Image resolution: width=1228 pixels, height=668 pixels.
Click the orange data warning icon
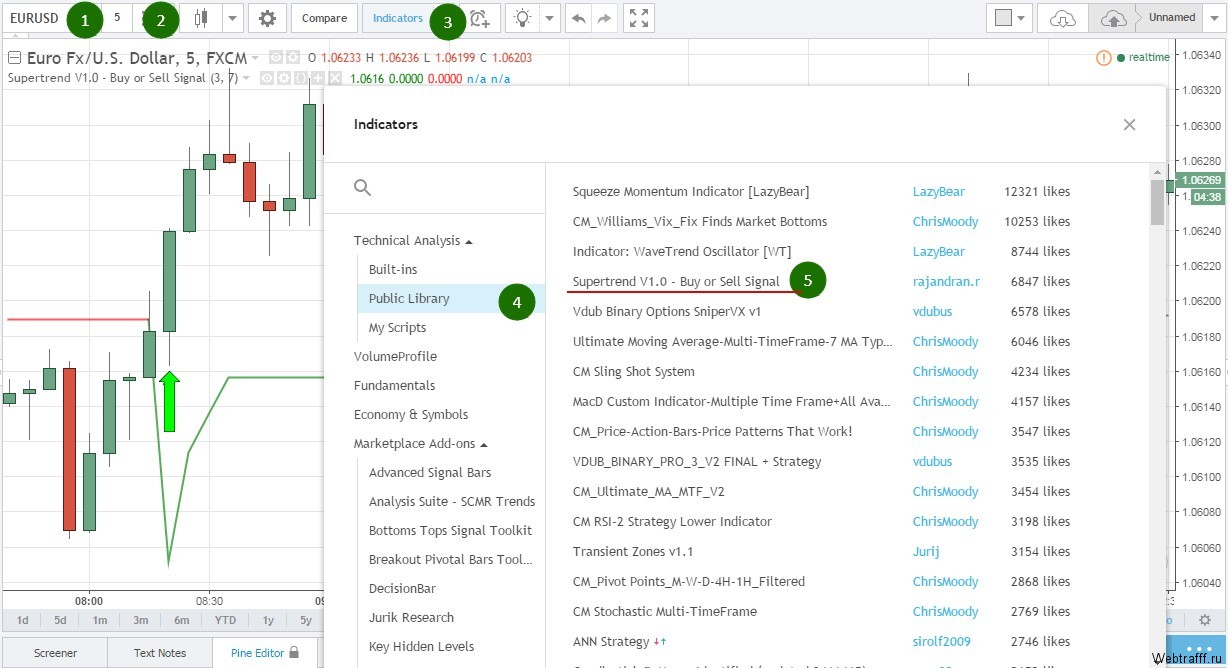pyautogui.click(x=1103, y=57)
